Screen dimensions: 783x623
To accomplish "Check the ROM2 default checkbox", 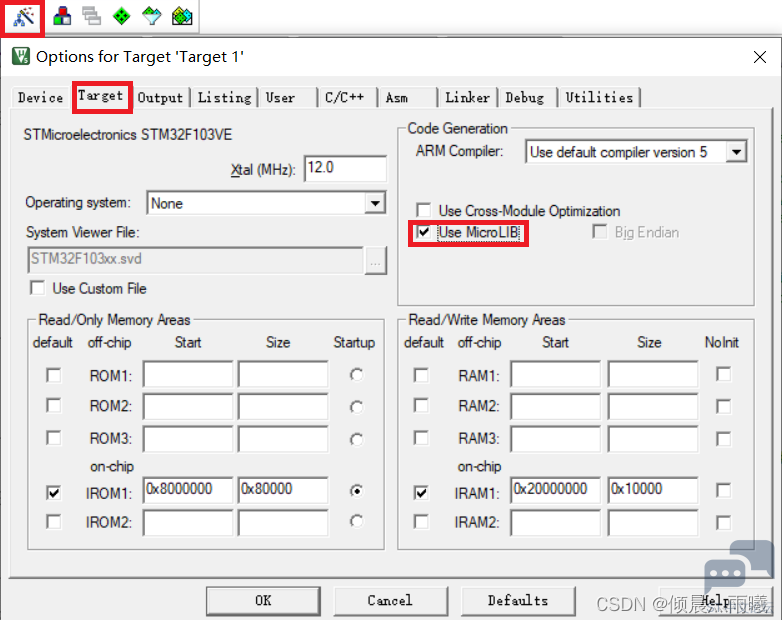I will [53, 405].
